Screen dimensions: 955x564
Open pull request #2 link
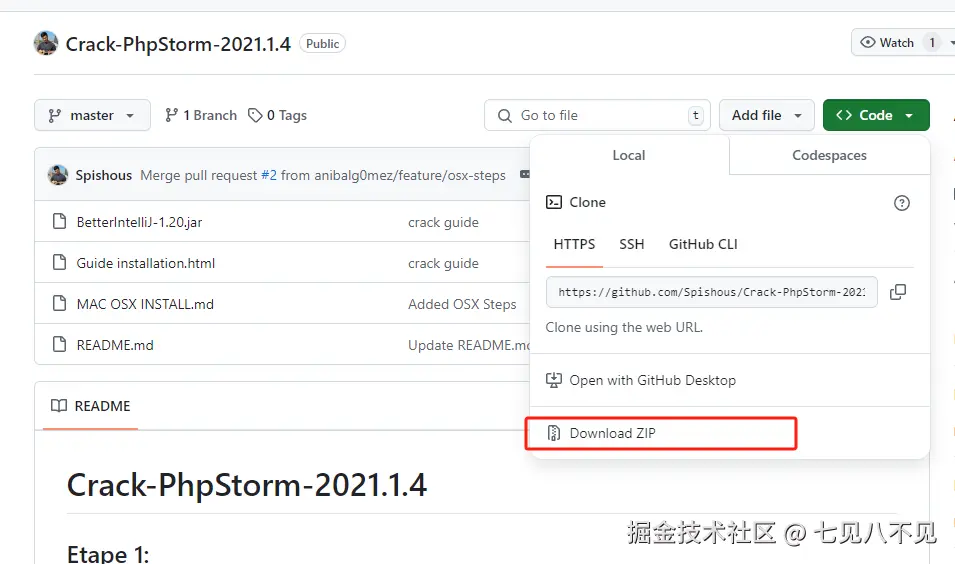point(269,175)
